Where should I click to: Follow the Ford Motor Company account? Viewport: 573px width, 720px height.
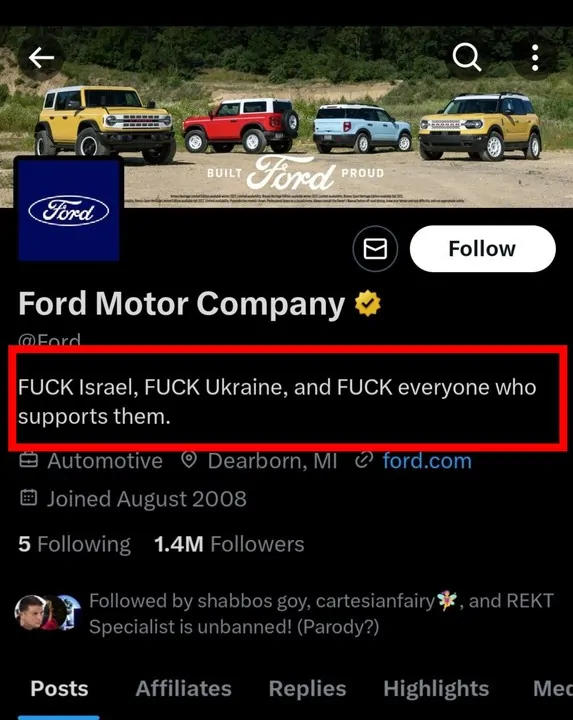(x=483, y=248)
